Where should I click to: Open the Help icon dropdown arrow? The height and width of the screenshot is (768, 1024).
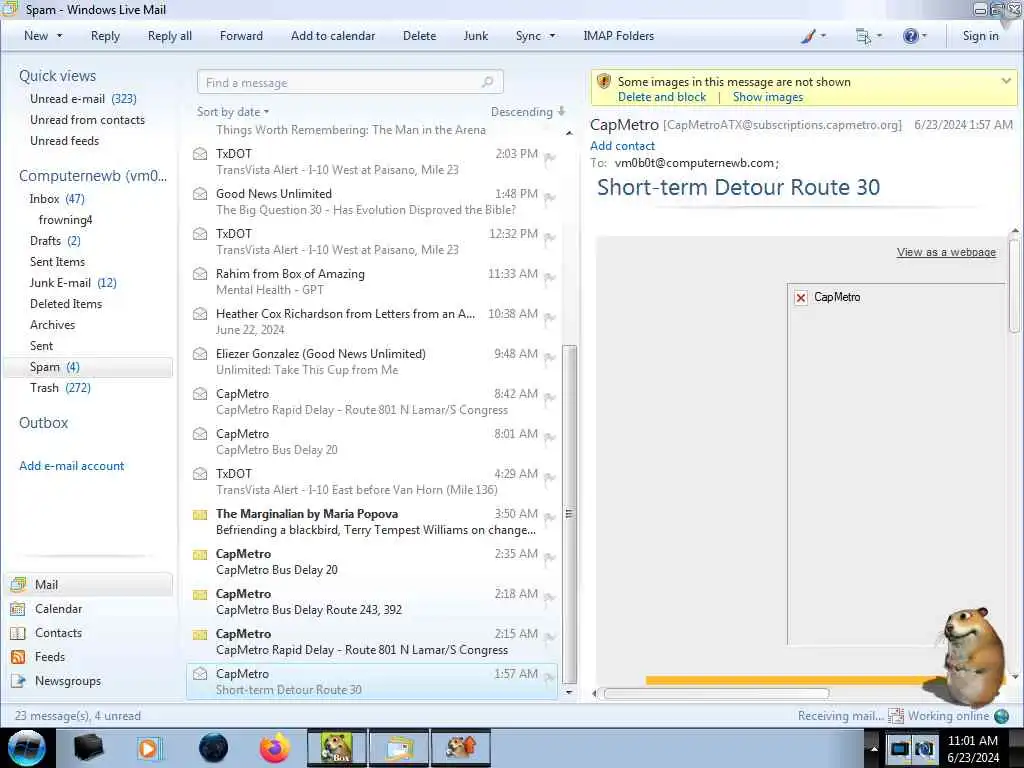pos(924,36)
